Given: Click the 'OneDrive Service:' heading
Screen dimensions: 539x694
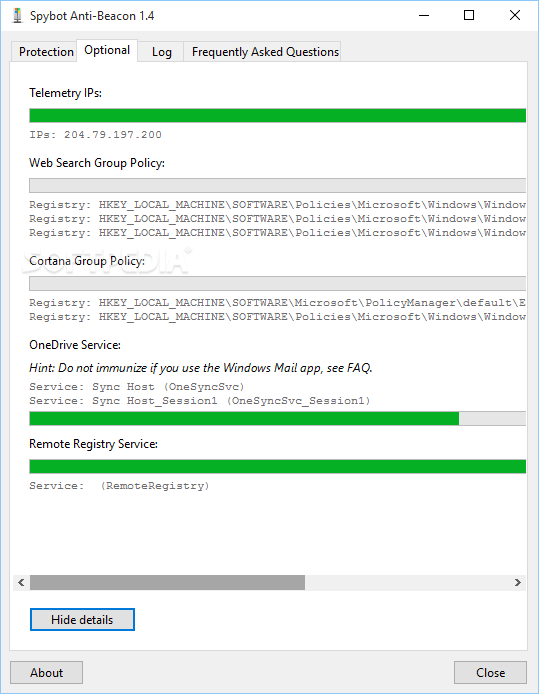Looking at the screenshot, I should pyautogui.click(x=75, y=345).
